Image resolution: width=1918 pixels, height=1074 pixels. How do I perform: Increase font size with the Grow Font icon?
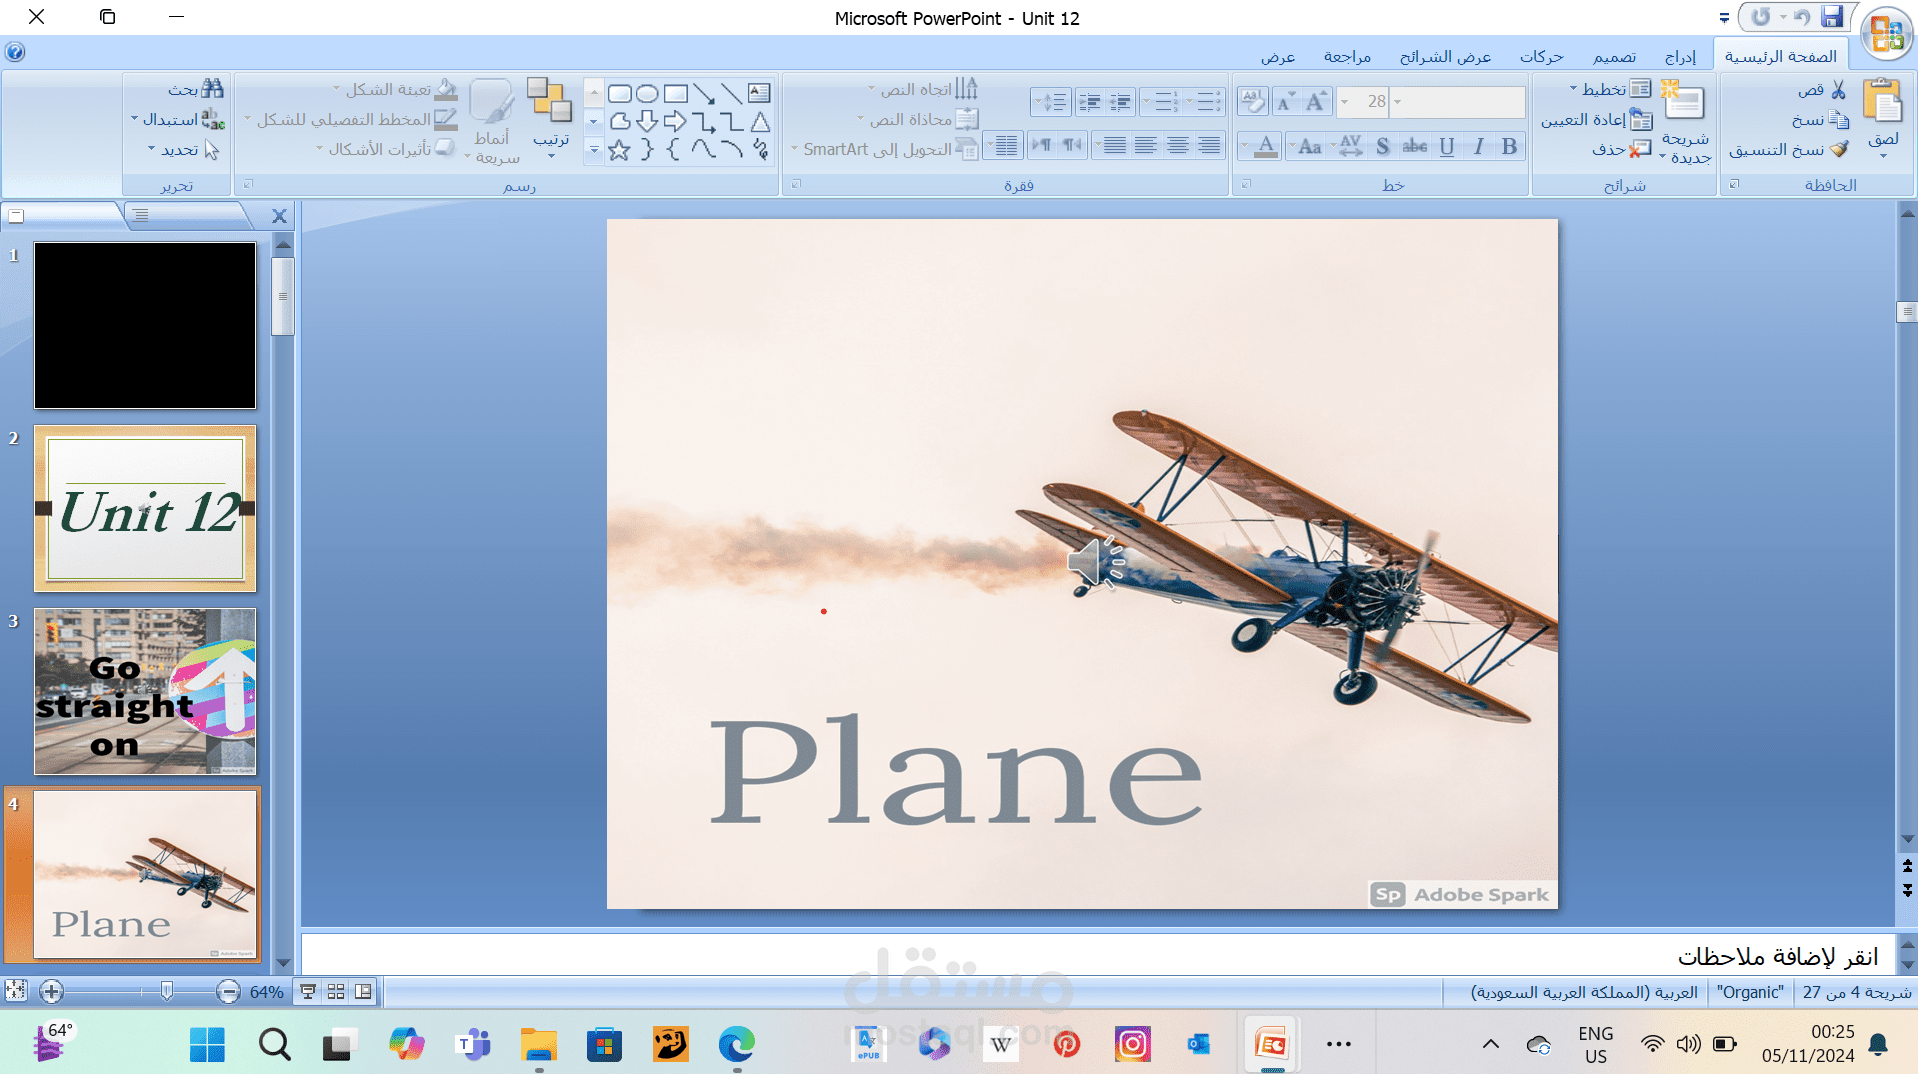coord(1316,101)
